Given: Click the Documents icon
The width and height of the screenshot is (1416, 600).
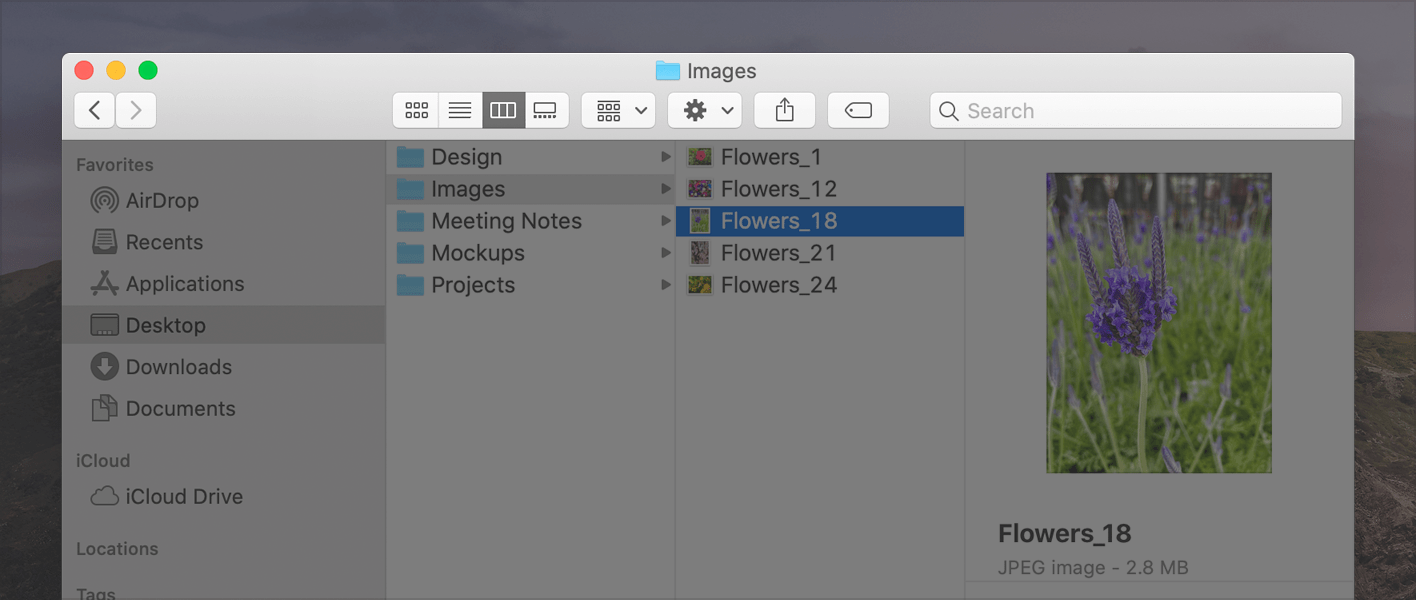Looking at the screenshot, I should tap(104, 408).
